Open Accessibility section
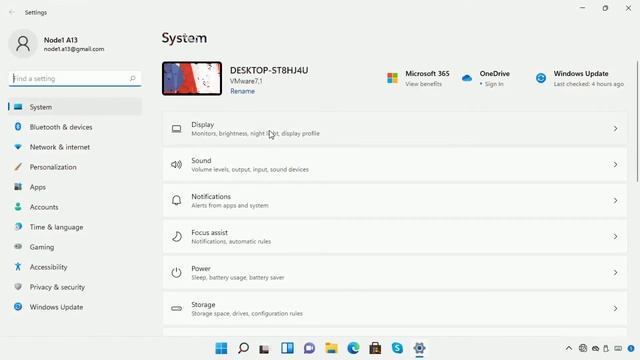Image resolution: width=640 pixels, height=360 pixels. click(75, 267)
